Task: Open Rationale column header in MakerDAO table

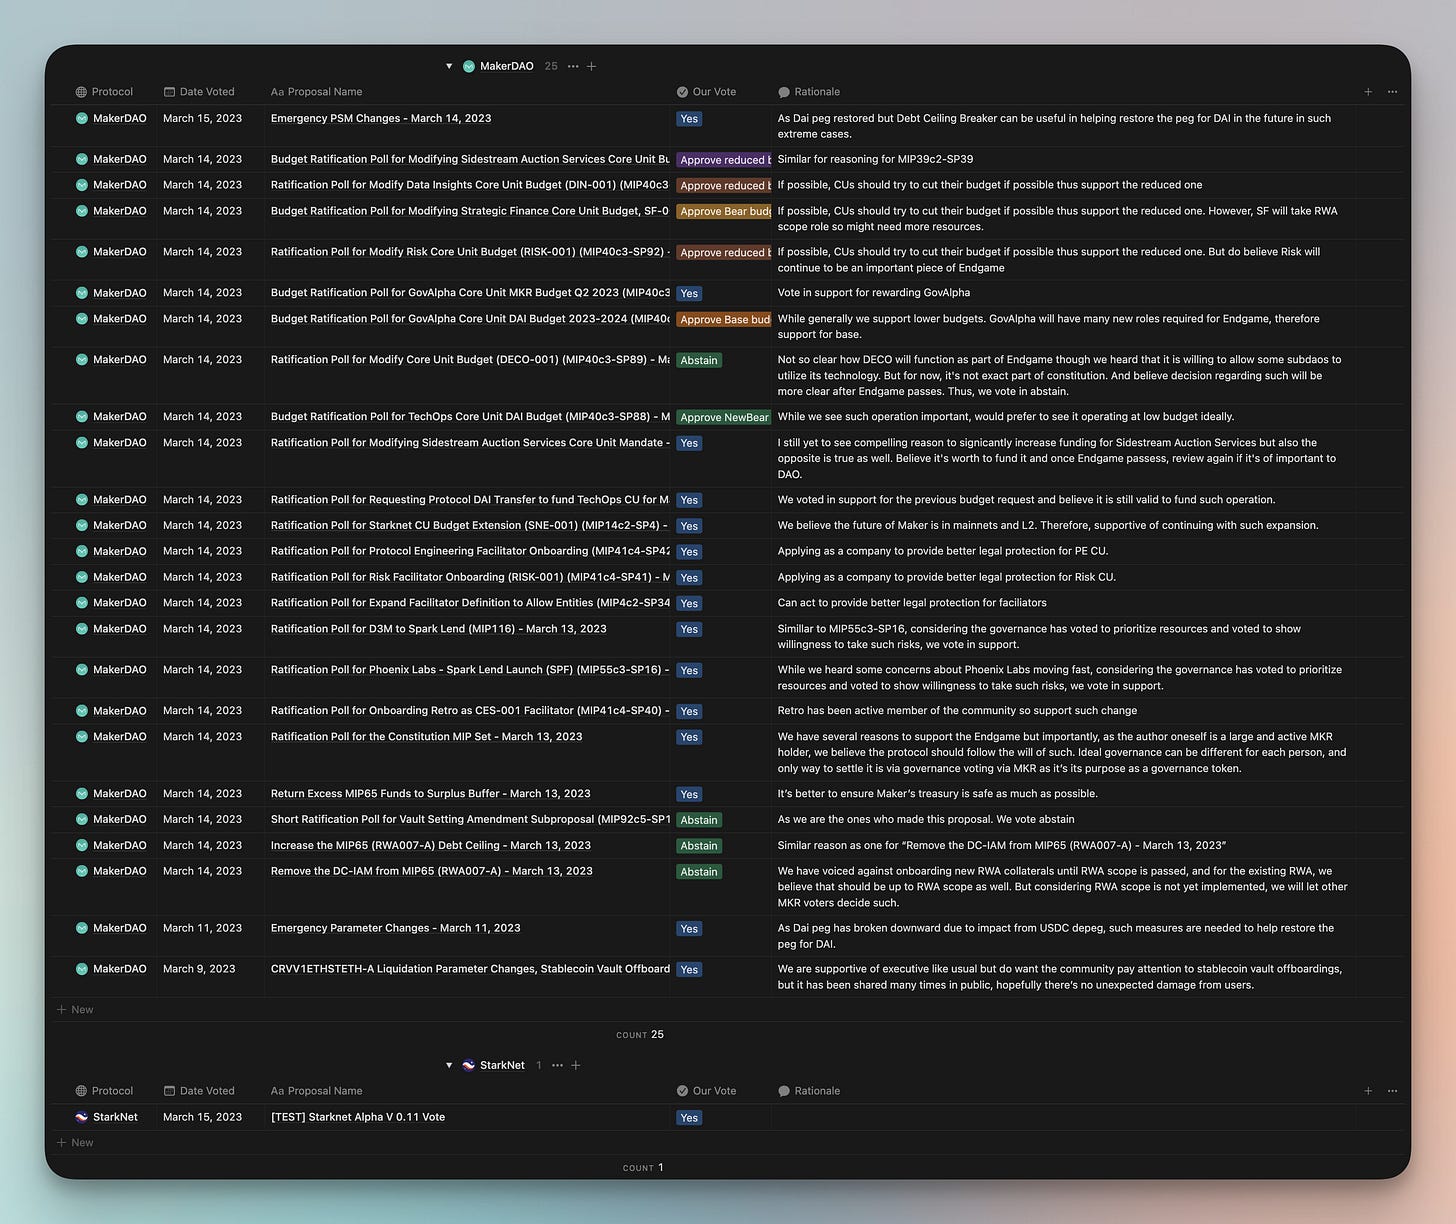Action: pos(809,92)
